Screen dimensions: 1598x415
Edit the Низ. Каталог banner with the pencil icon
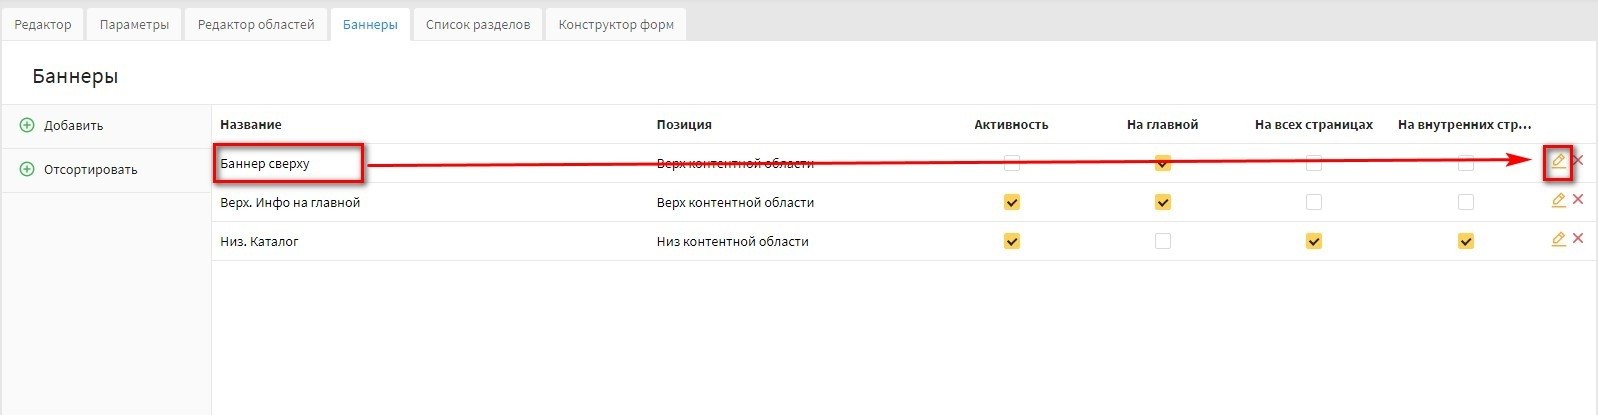click(x=1558, y=239)
